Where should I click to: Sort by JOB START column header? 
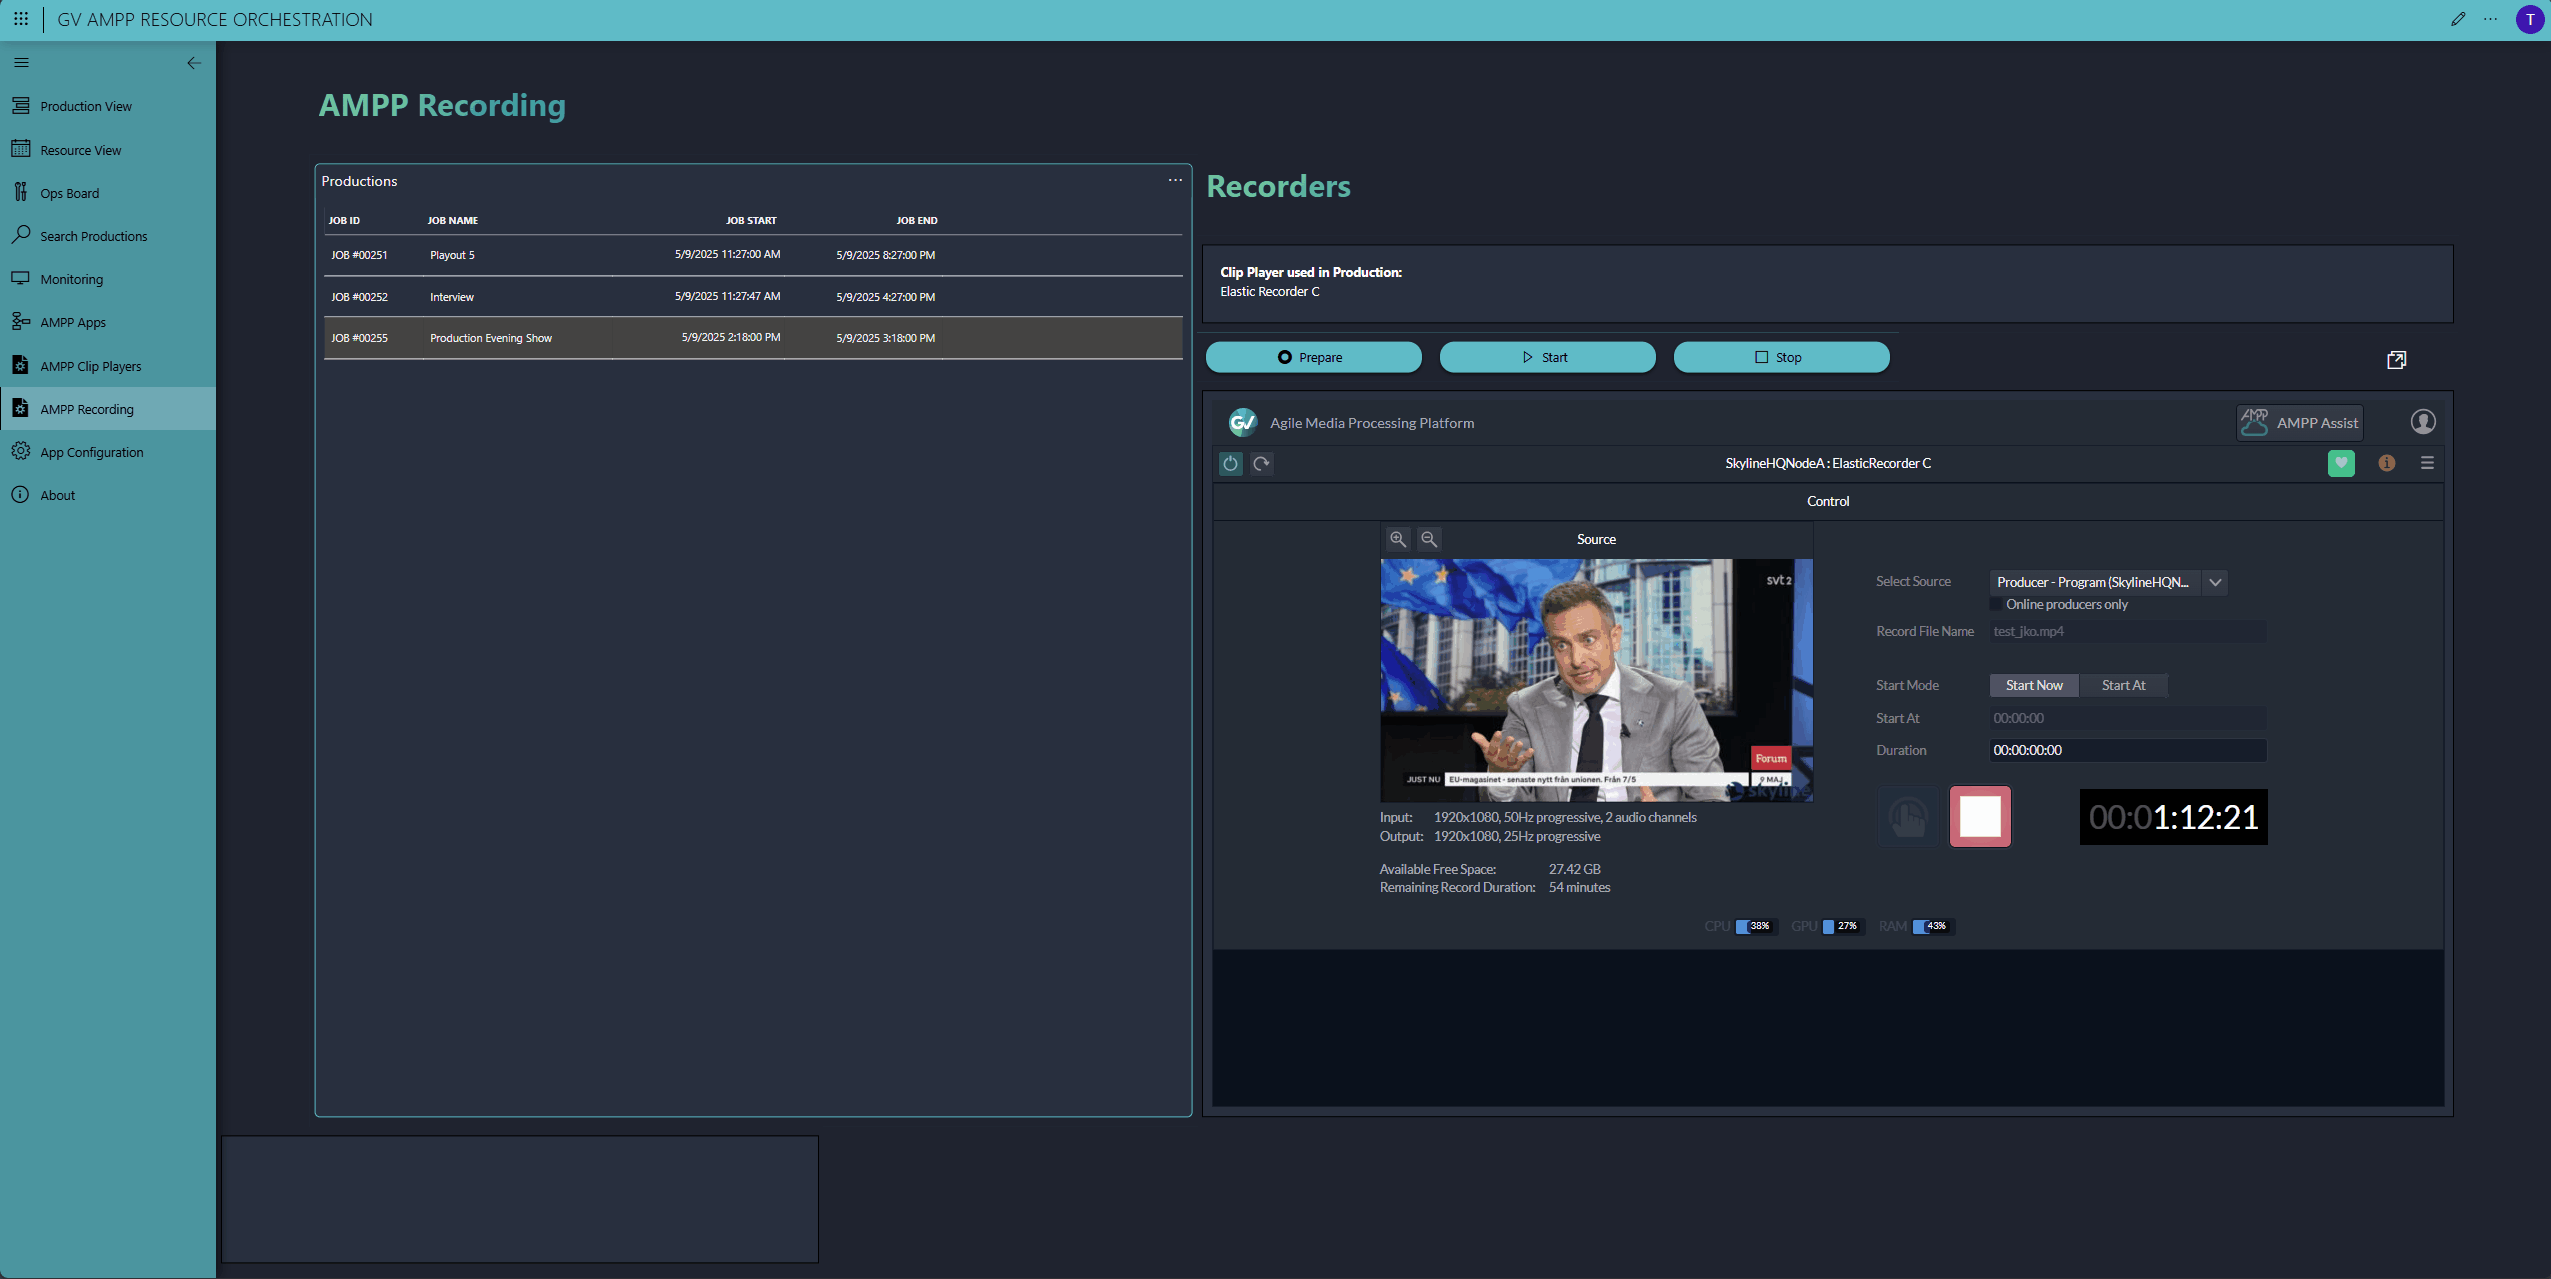[751, 220]
